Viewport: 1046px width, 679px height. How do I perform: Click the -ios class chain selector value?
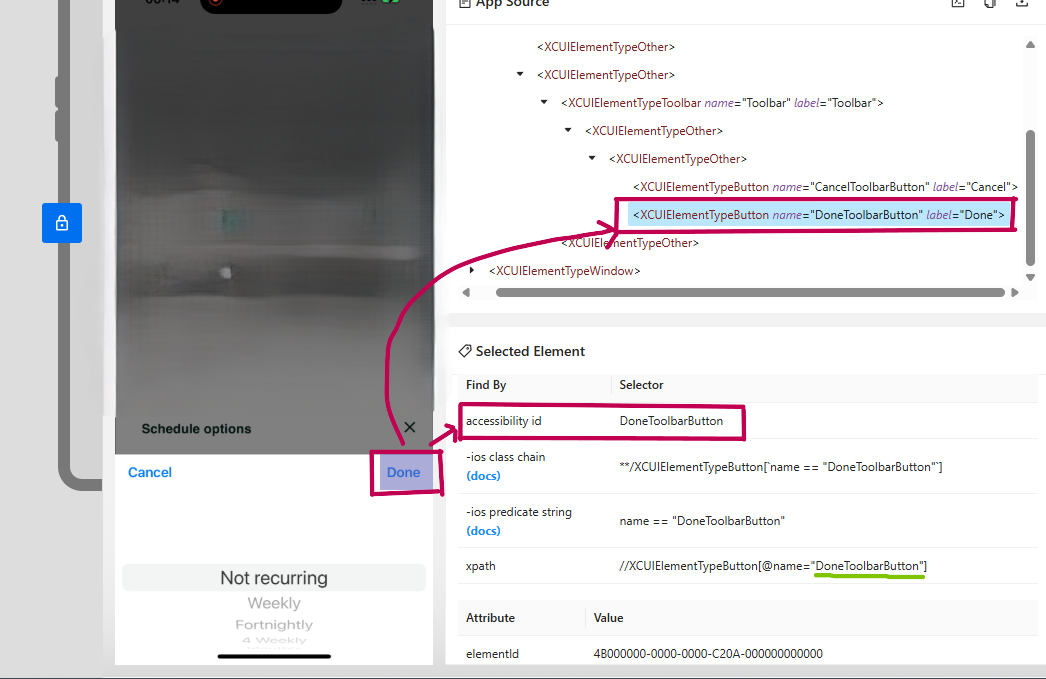780,467
